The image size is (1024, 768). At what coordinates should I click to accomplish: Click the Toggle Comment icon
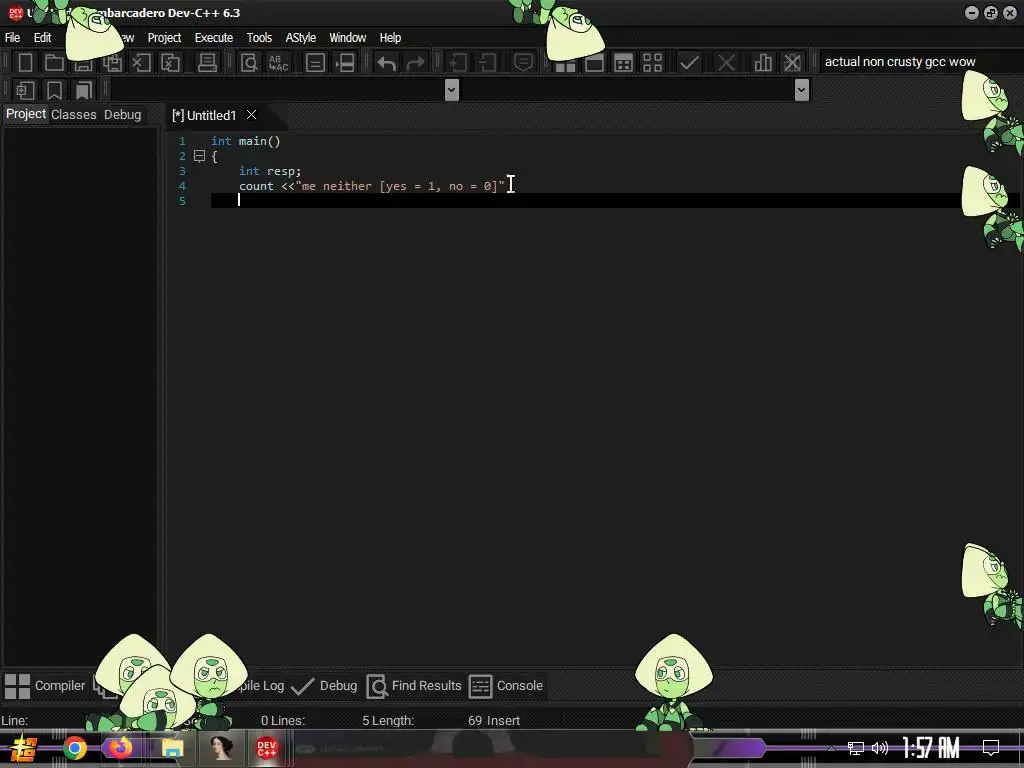(523, 63)
